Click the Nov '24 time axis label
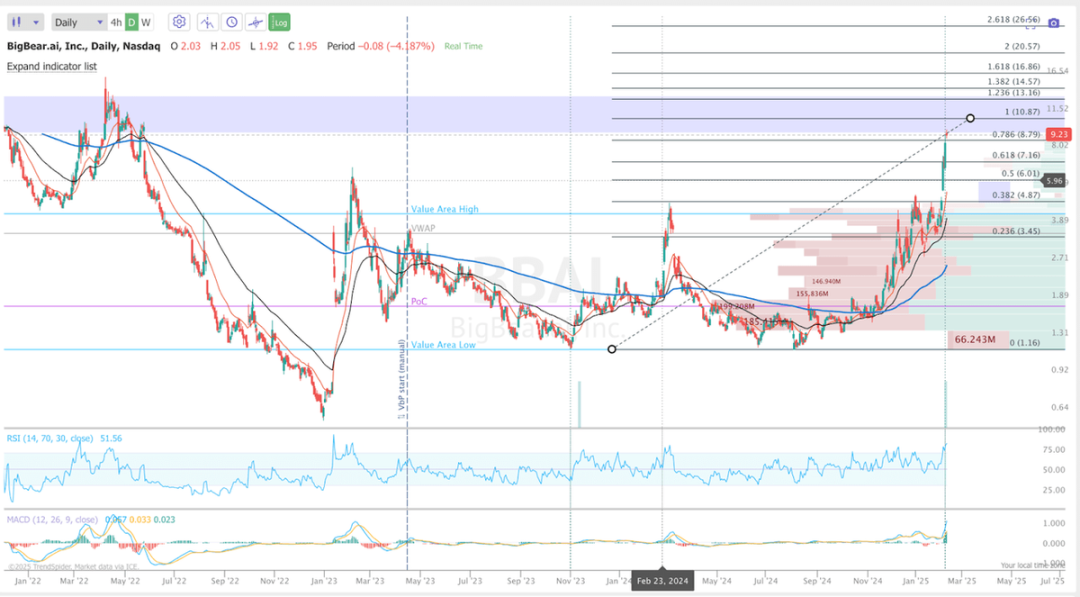 [868, 580]
